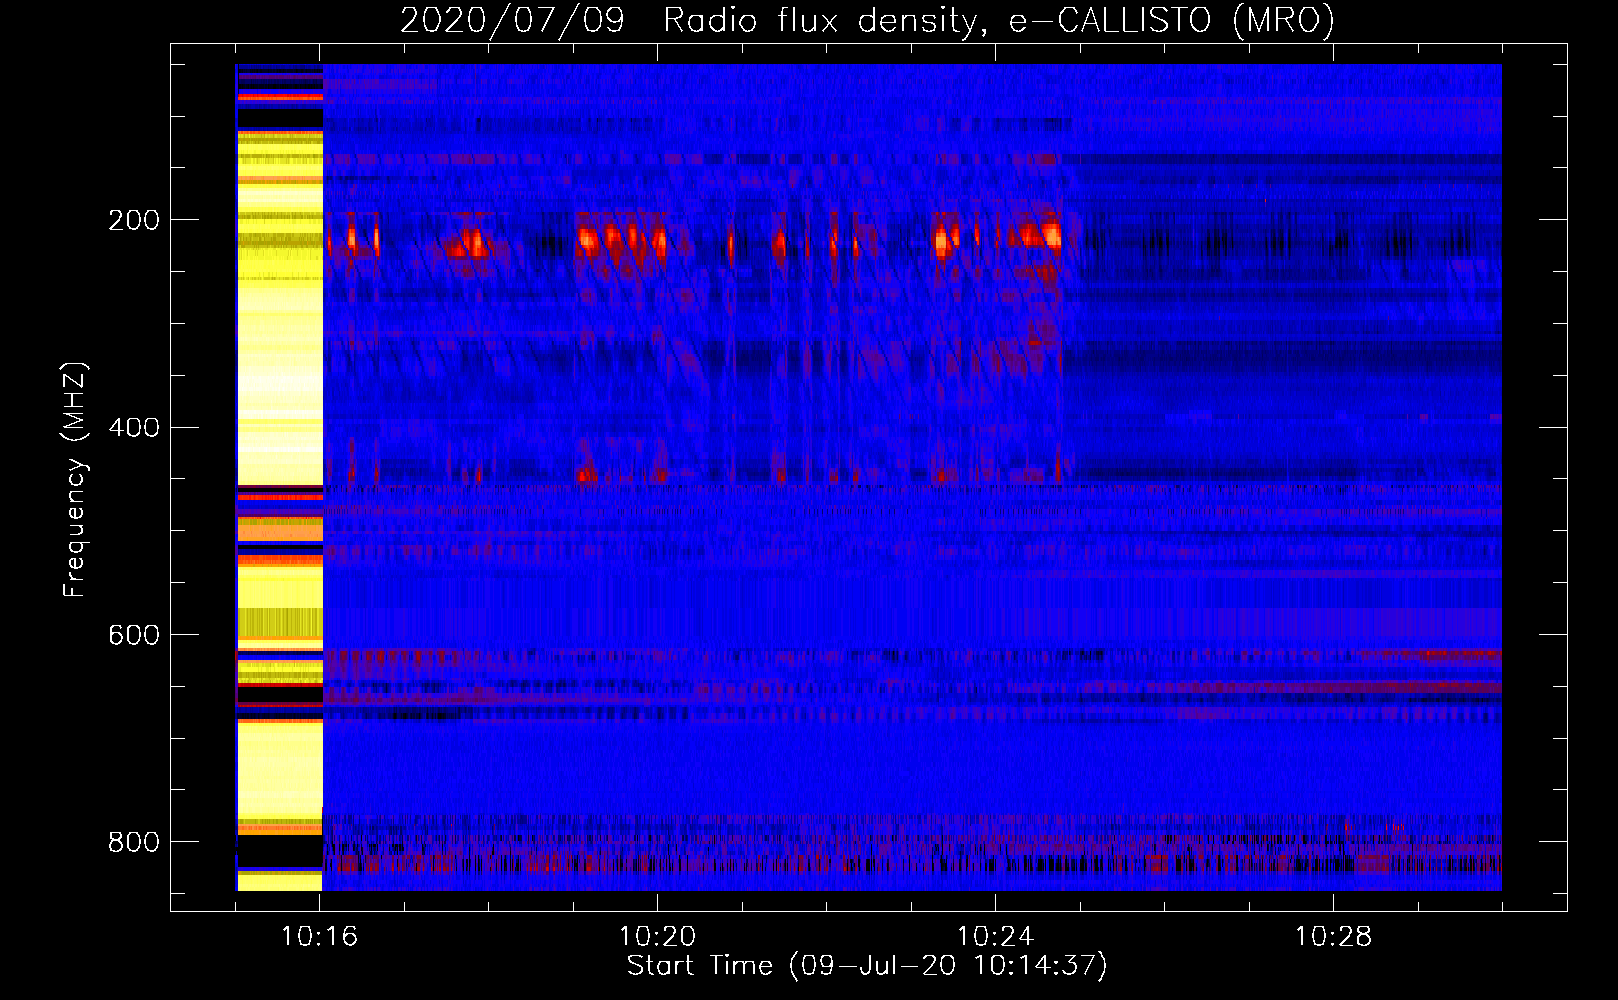Click the 10:28 time tick label
Image resolution: width=1618 pixels, height=1000 pixels.
[1333, 937]
